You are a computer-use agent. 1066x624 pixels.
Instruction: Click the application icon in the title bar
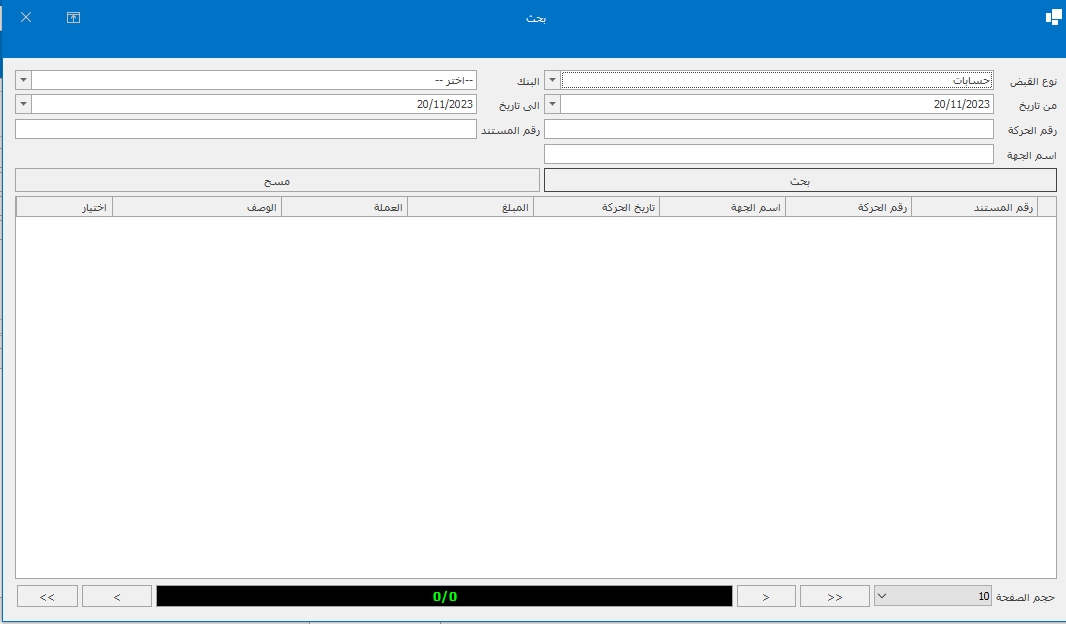point(1053,17)
